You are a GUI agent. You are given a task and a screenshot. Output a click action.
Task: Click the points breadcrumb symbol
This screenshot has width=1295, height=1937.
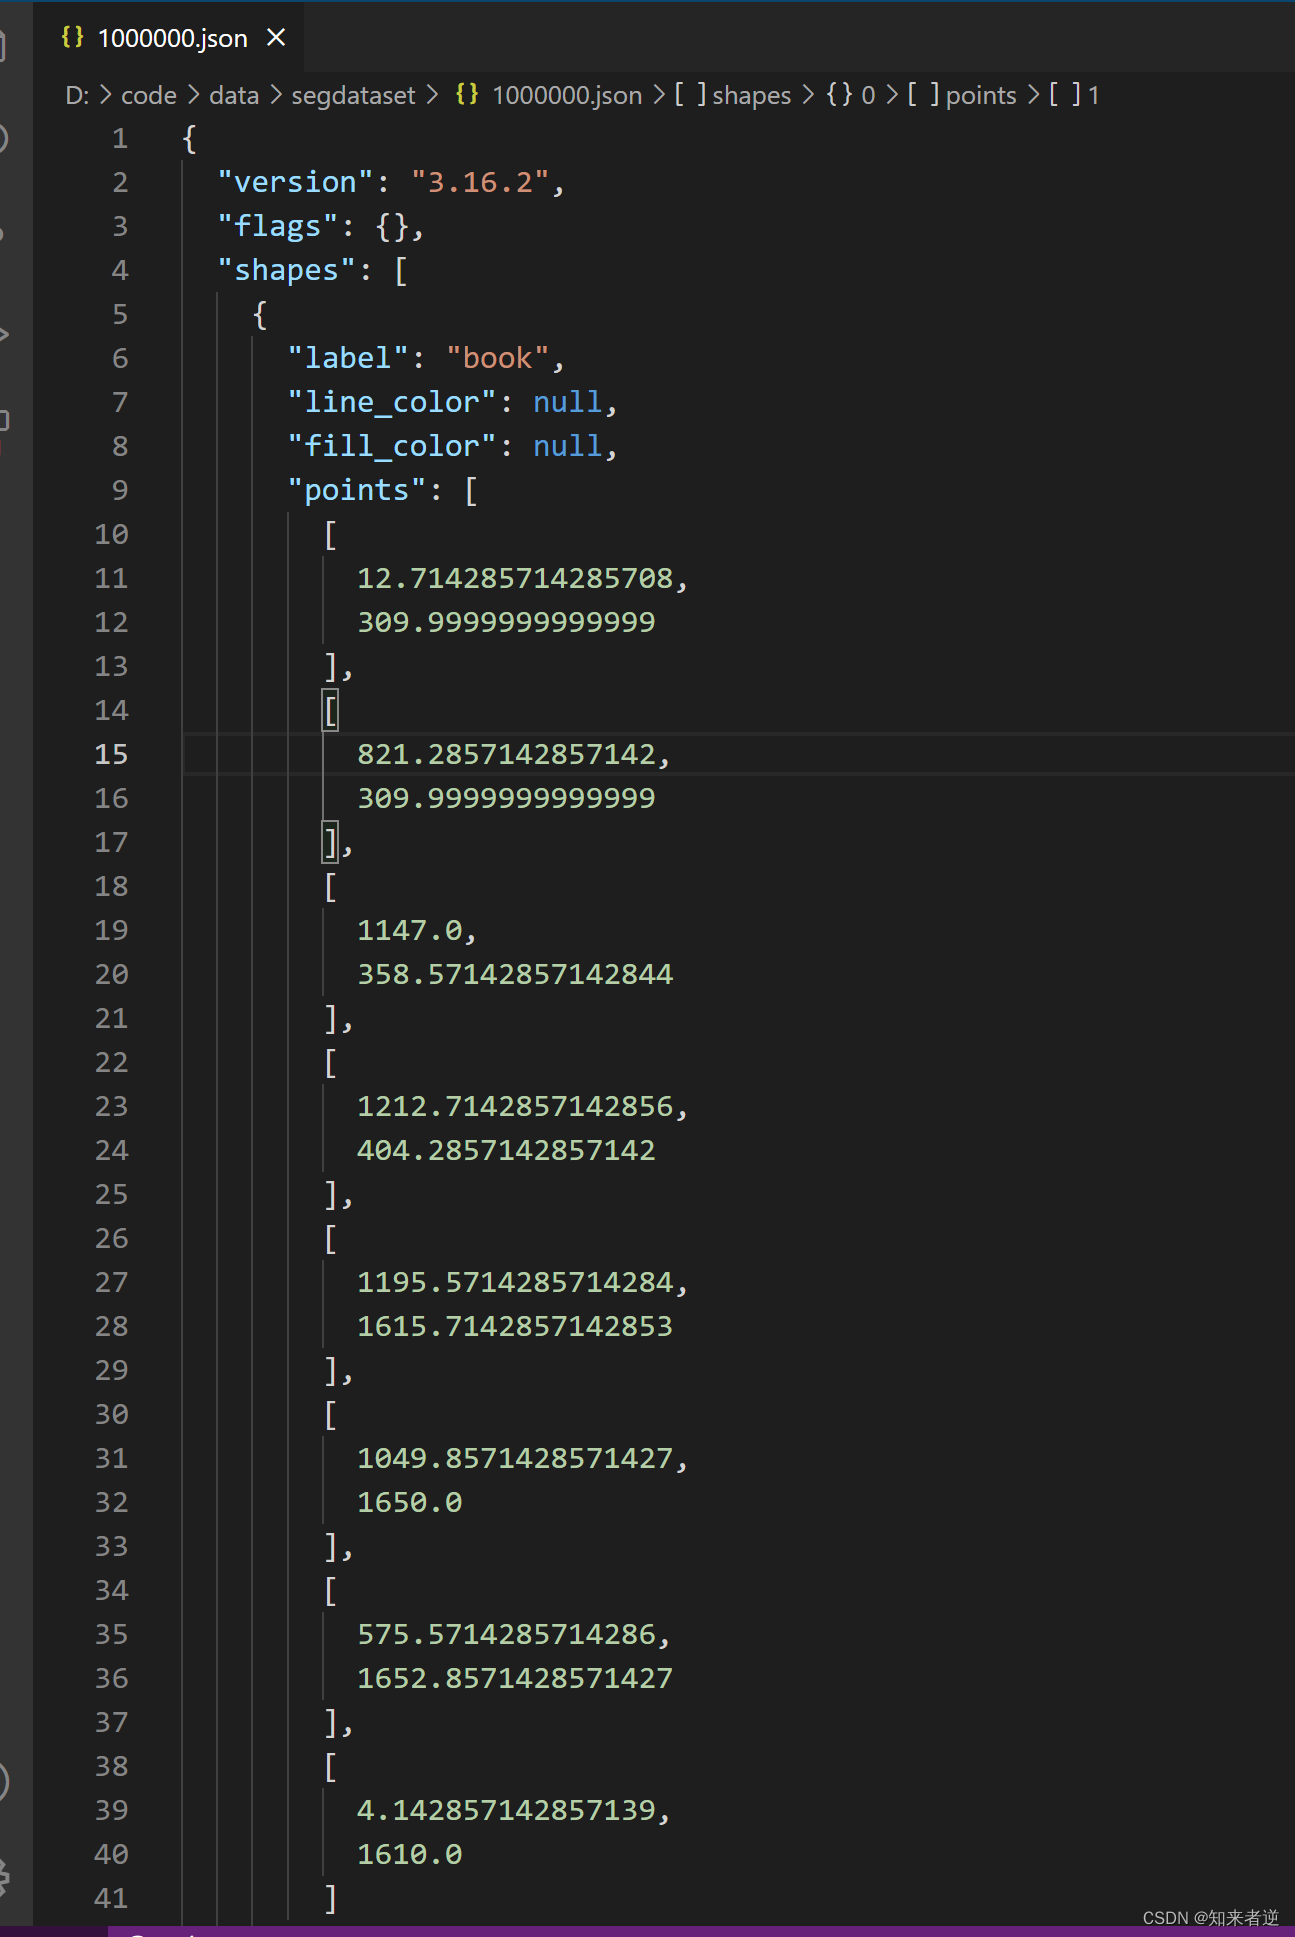pos(981,95)
